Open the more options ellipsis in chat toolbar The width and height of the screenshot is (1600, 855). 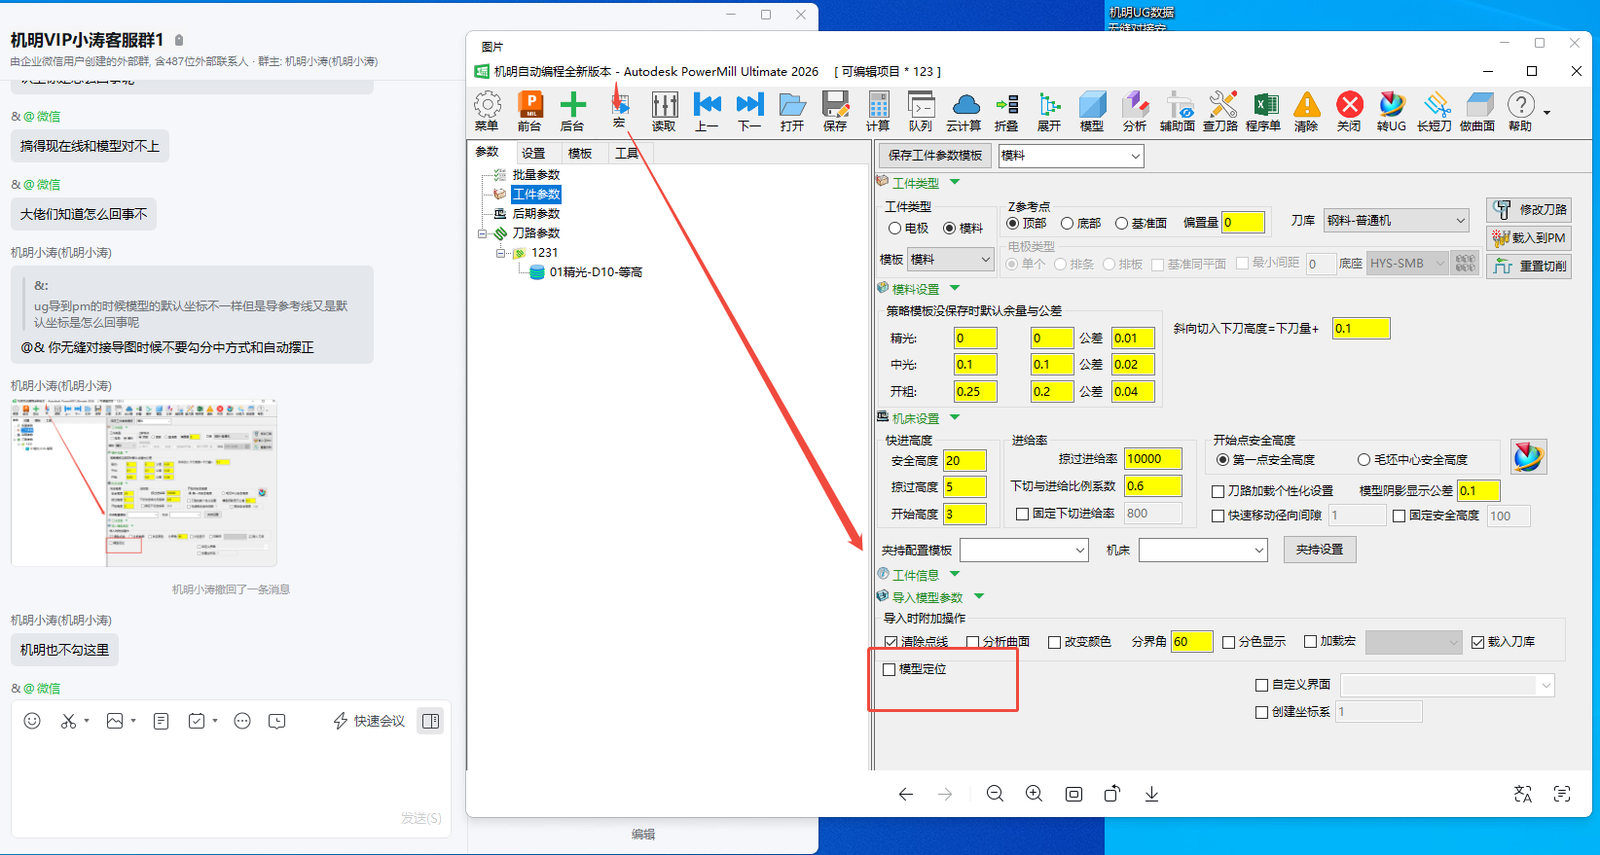pyautogui.click(x=242, y=721)
